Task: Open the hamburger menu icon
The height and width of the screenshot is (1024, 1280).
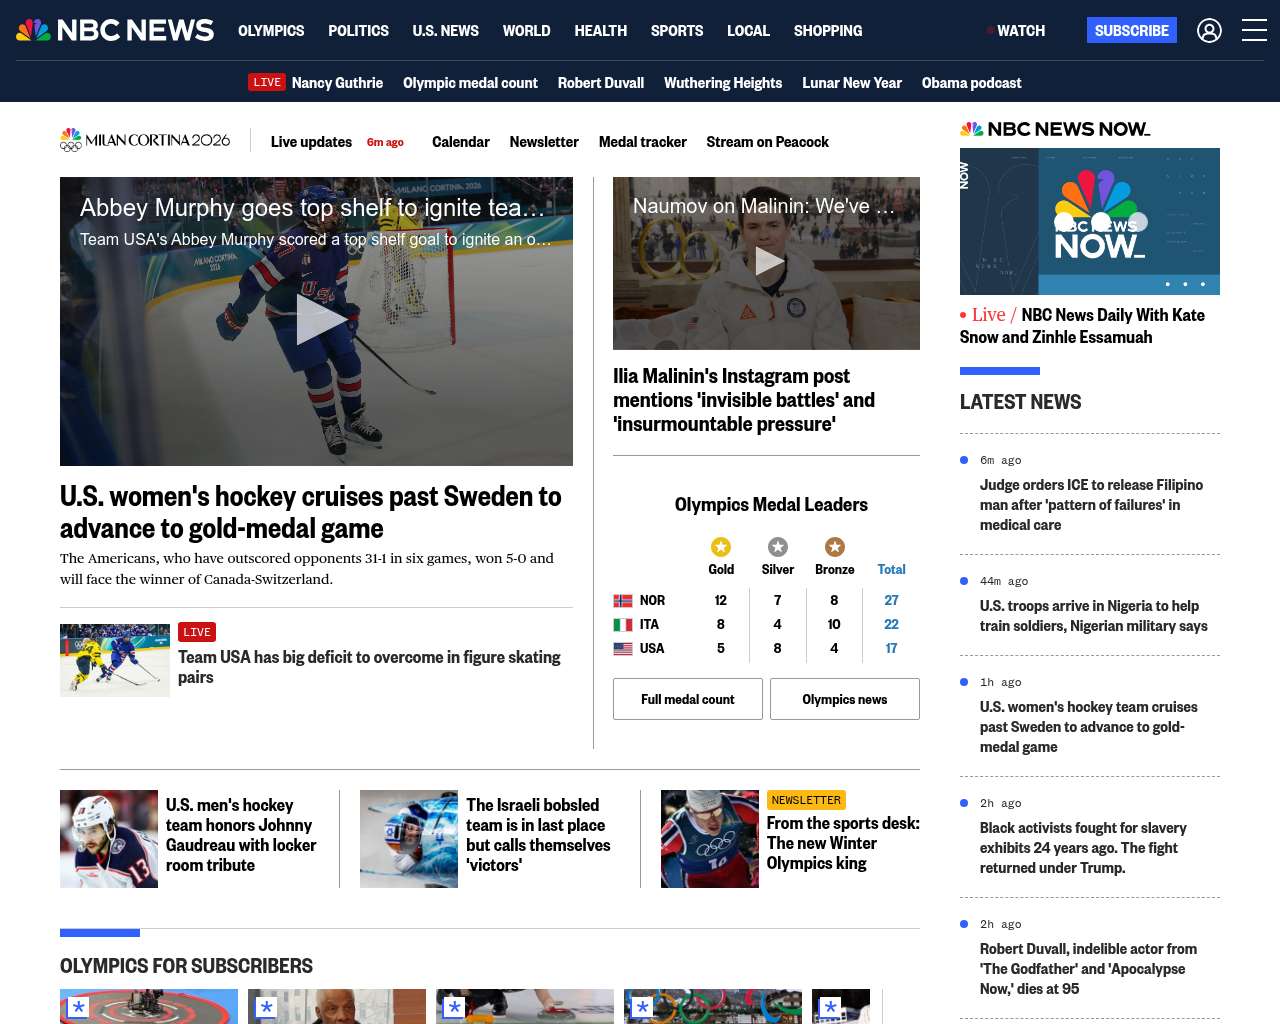Action: [1254, 31]
